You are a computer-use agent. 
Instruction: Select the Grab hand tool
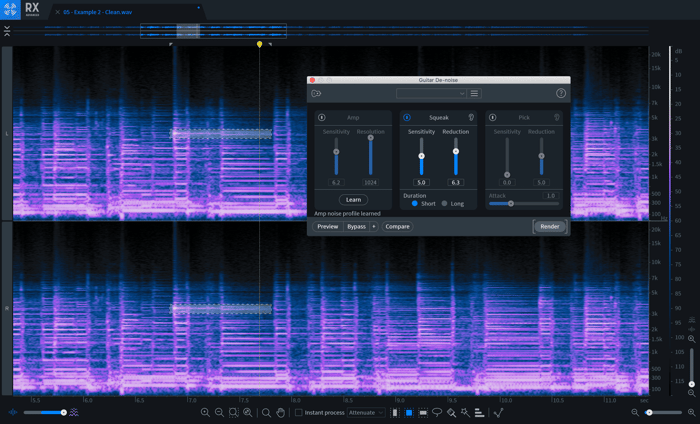[x=280, y=413]
